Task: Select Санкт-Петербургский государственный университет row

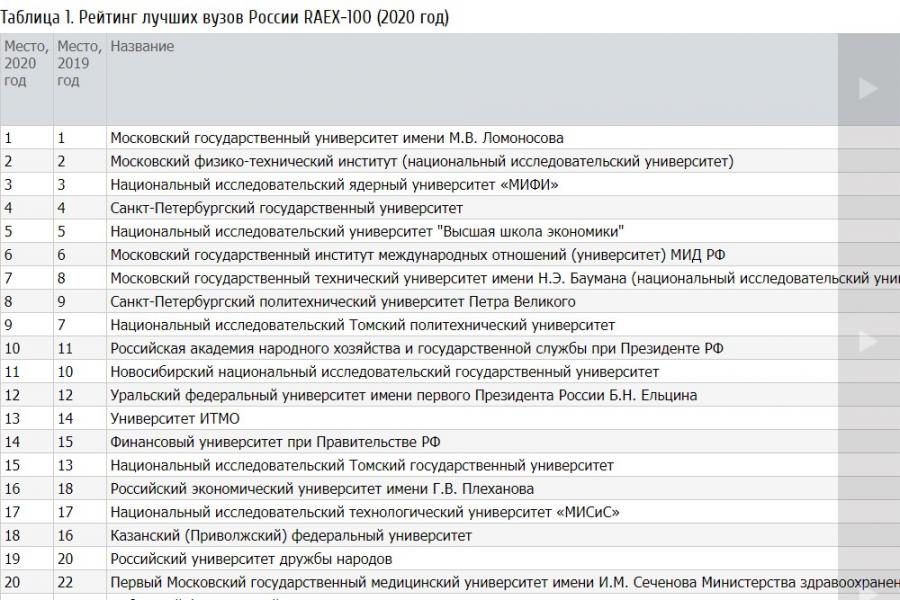Action: 286,208
